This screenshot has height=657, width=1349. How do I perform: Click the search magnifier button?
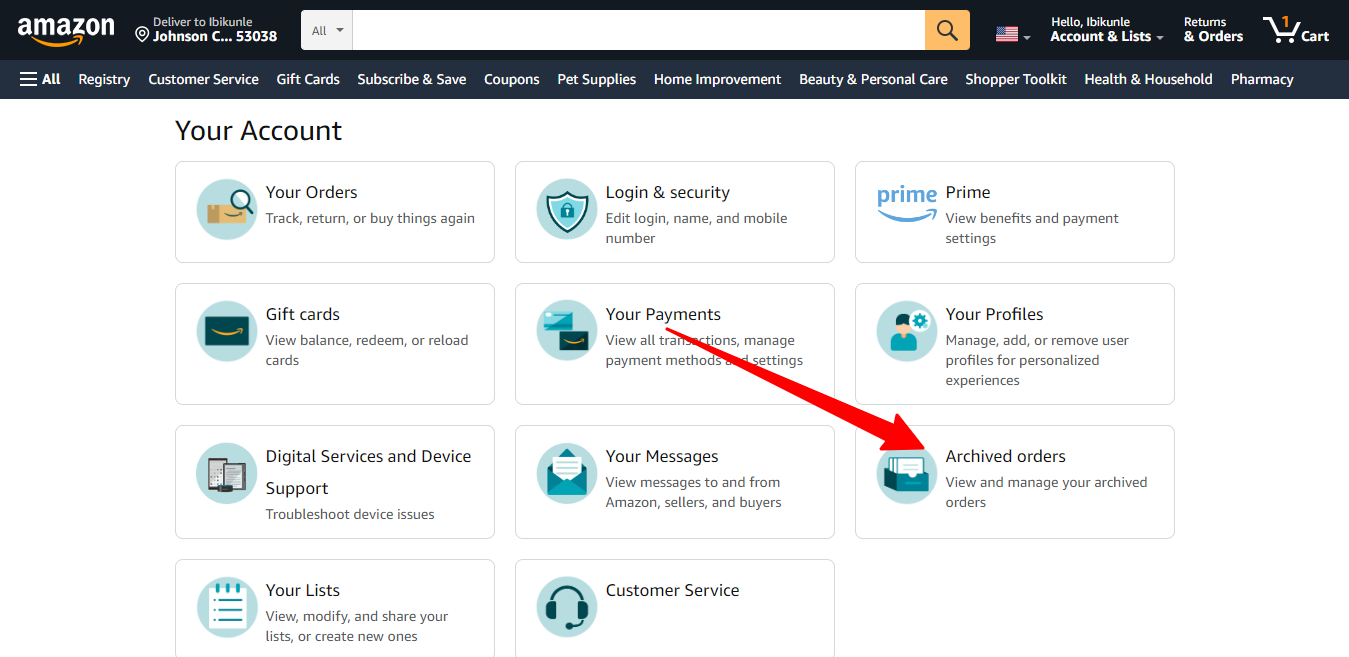(x=947, y=30)
